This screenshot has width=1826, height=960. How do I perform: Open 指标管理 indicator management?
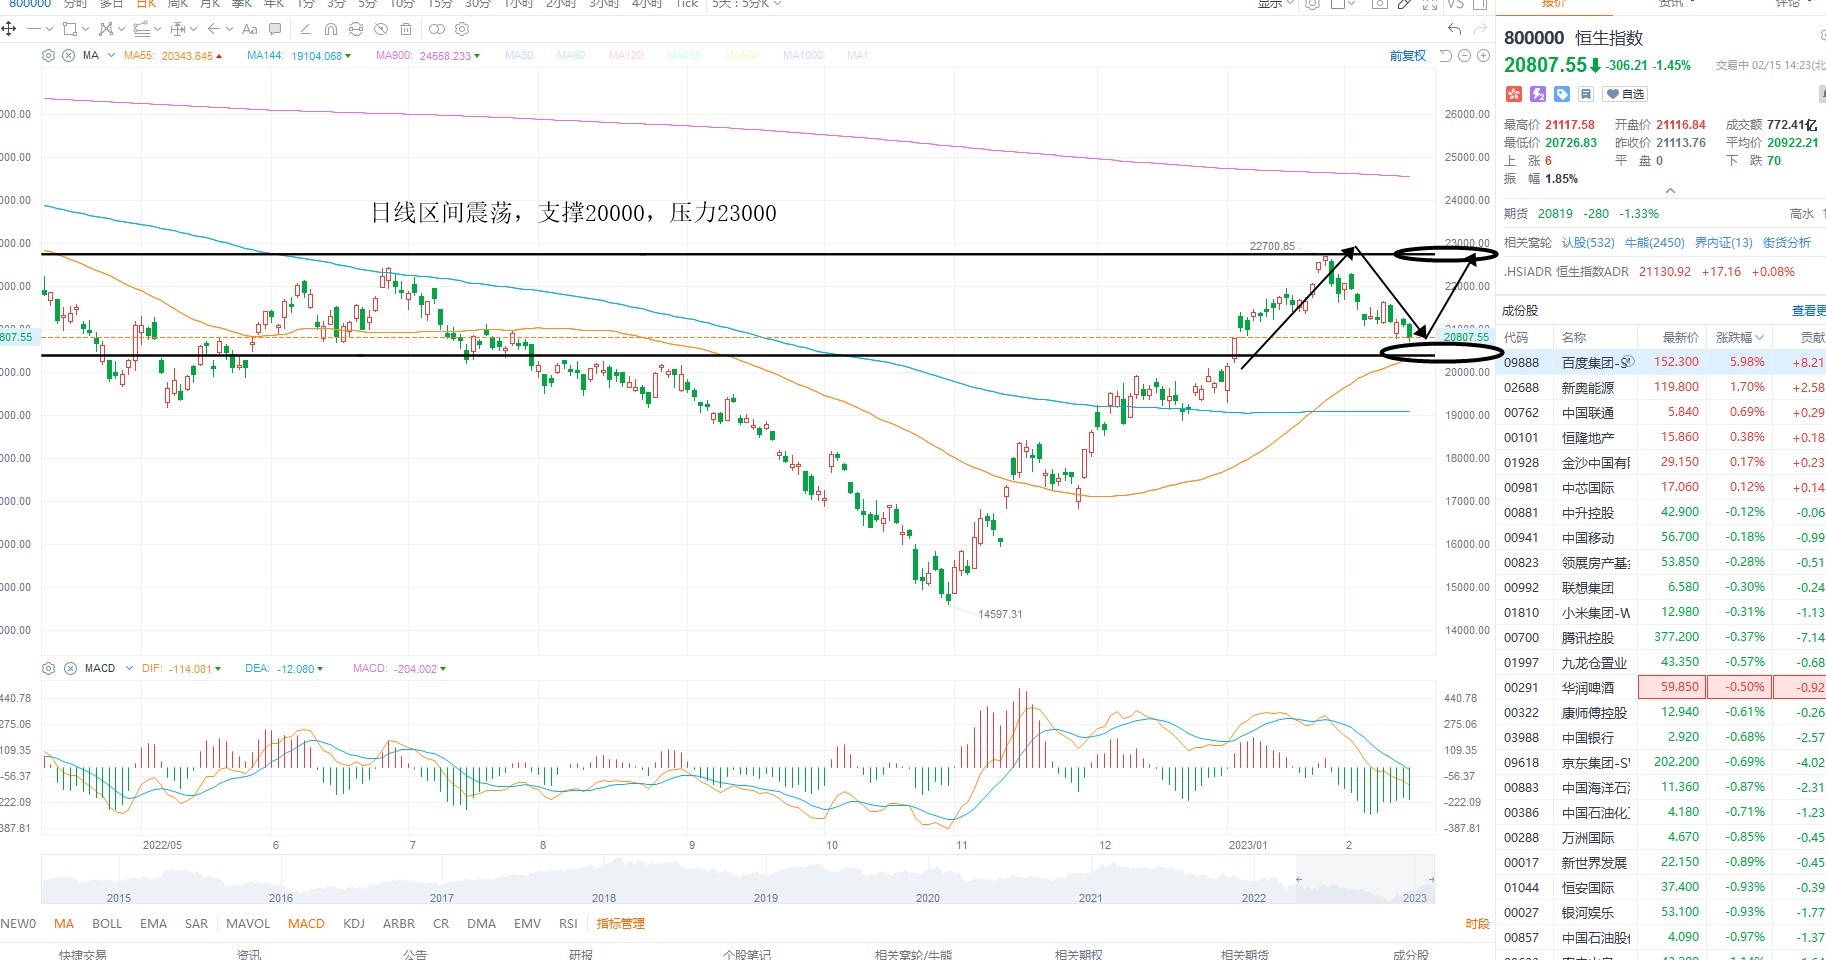pyautogui.click(x=621, y=923)
